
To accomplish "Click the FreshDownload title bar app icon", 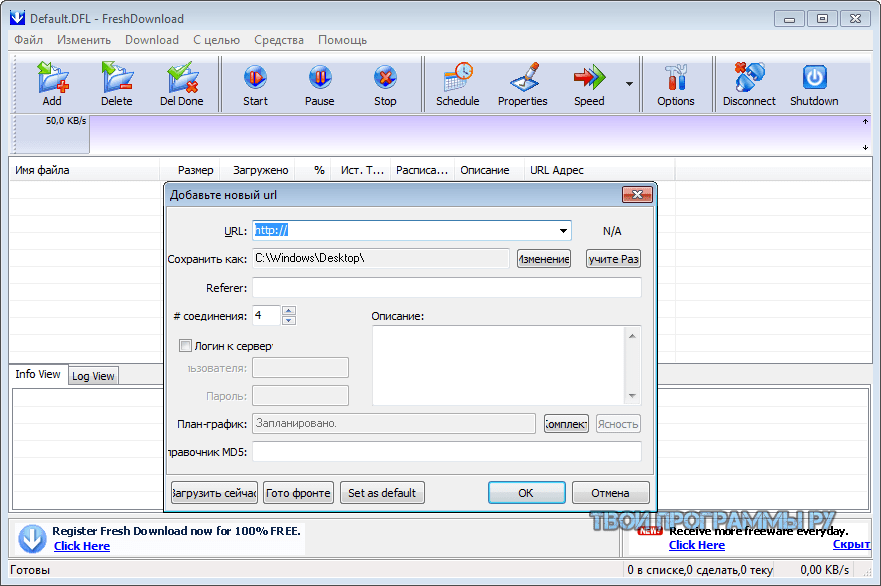I will point(17,18).
